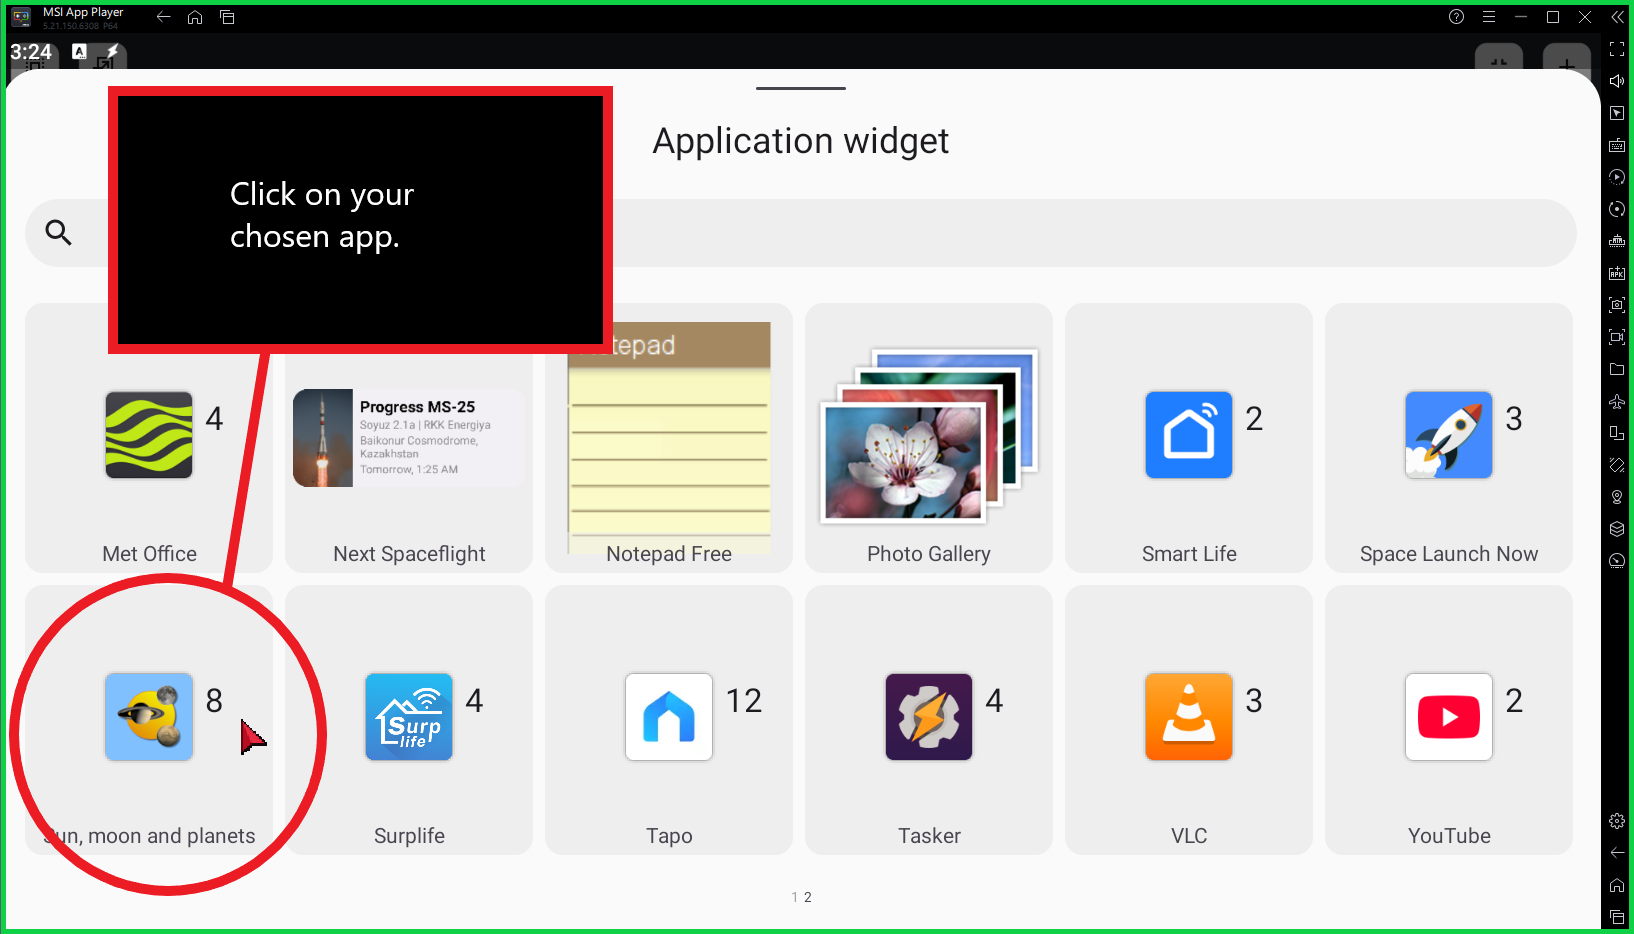
Task: Click the status bar clock 3:24
Action: tap(31, 52)
